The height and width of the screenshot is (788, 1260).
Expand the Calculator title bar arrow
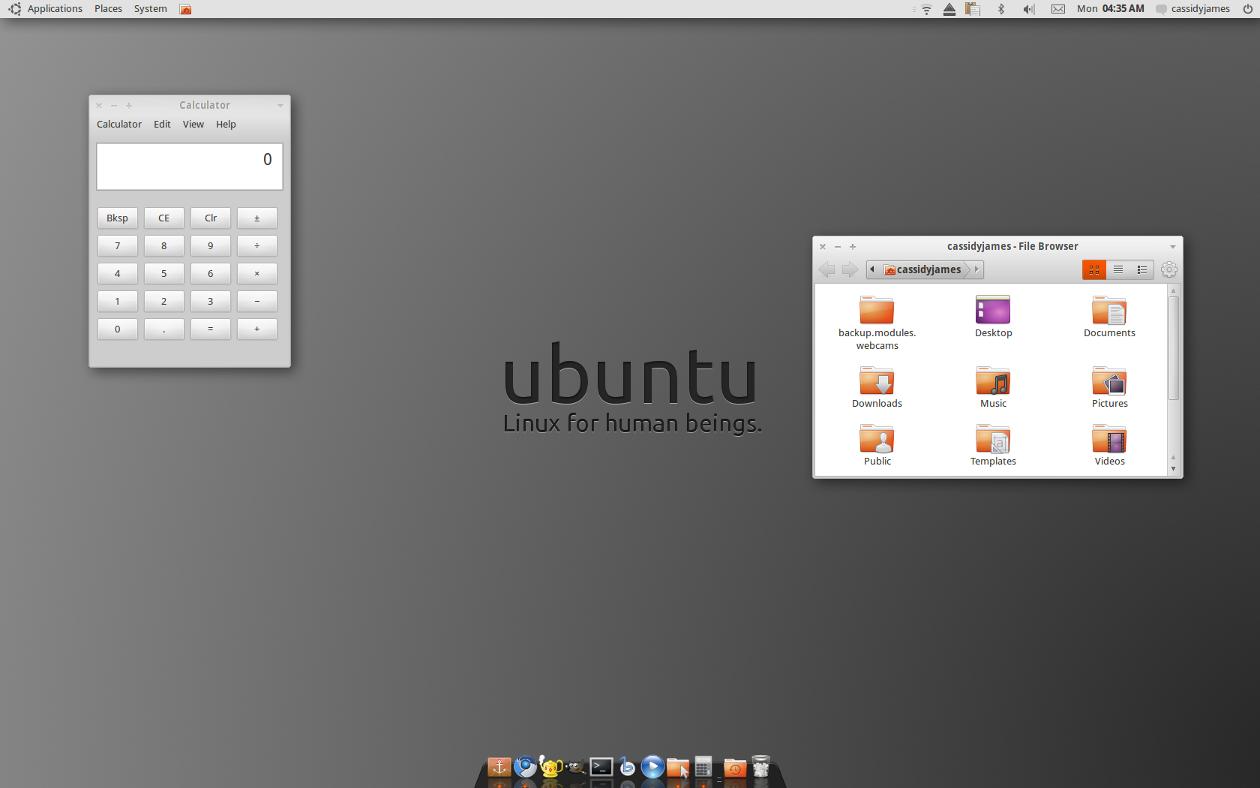280,105
